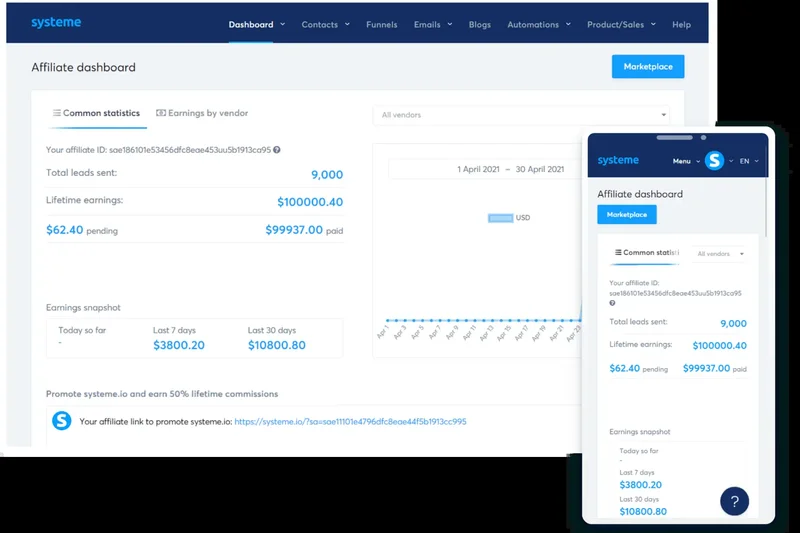
Task: Click the mobile $3800.20 Last 7 days value
Action: point(640,485)
